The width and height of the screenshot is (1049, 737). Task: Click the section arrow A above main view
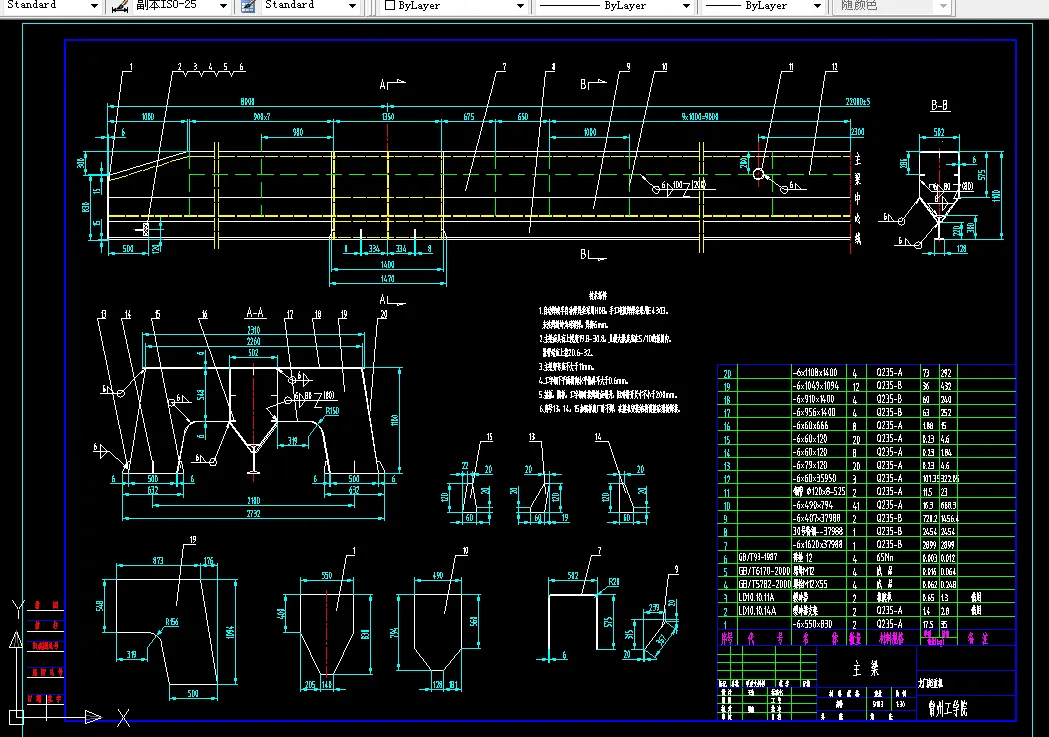point(393,84)
